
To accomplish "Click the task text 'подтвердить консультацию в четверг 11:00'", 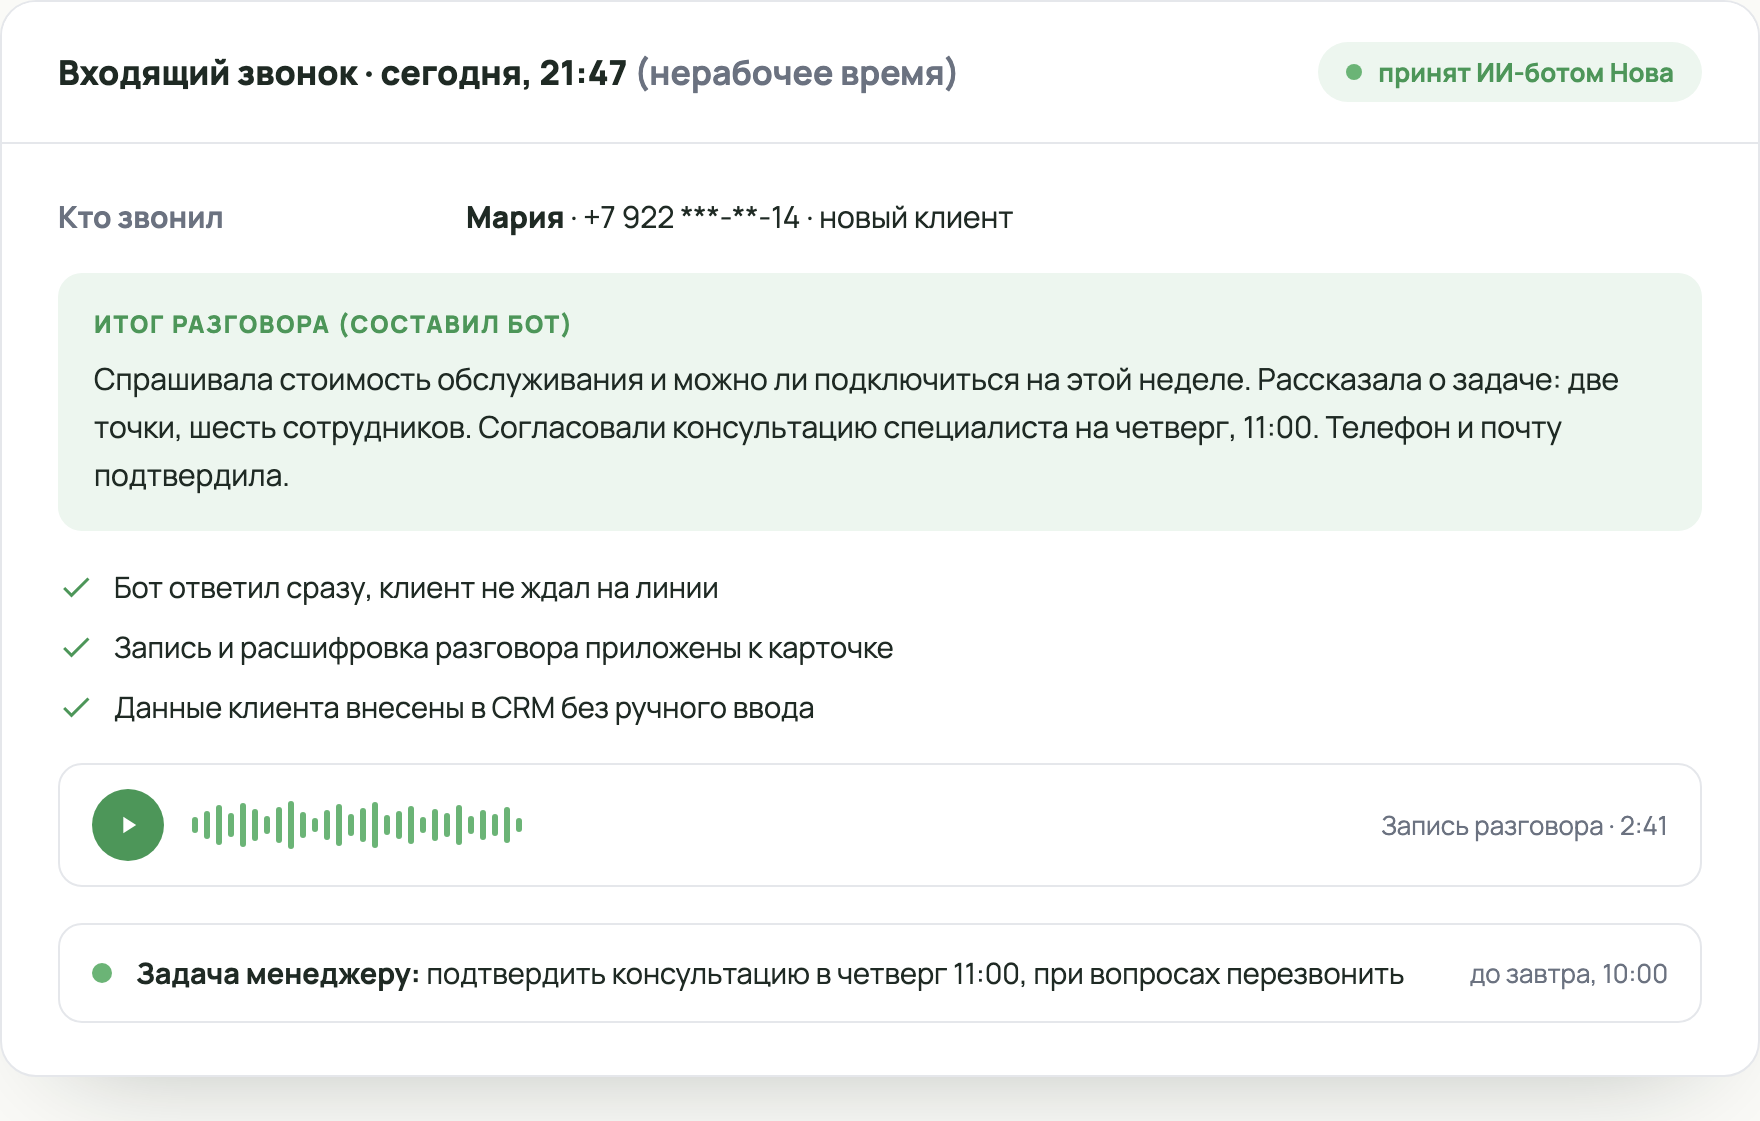I will coord(724,974).
